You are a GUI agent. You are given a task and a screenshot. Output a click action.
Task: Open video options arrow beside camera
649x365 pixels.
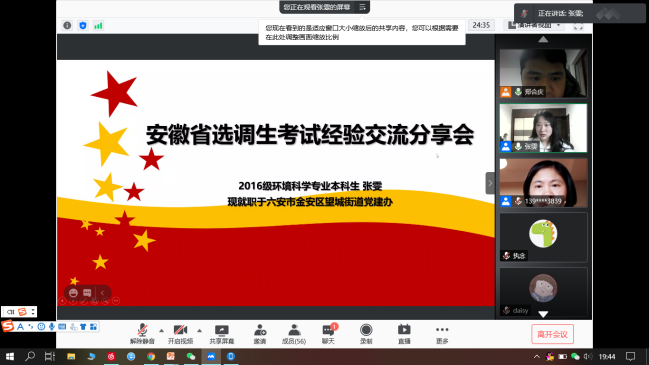click(x=200, y=331)
